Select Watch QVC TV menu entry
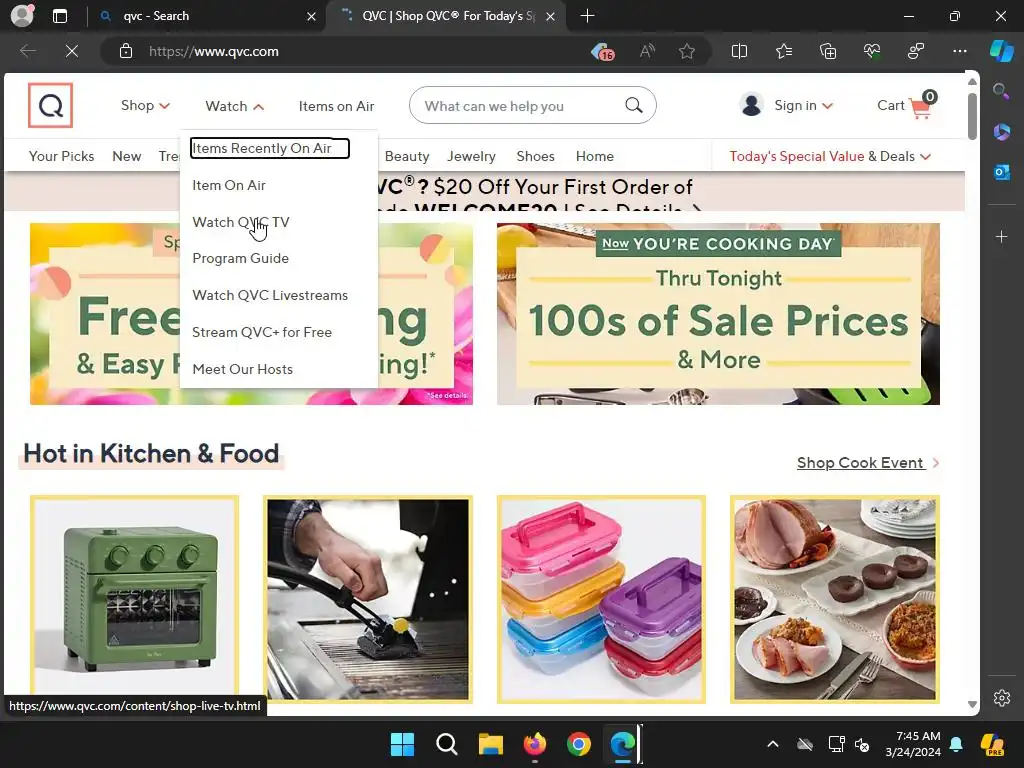This screenshot has height=768, width=1024. [x=240, y=222]
